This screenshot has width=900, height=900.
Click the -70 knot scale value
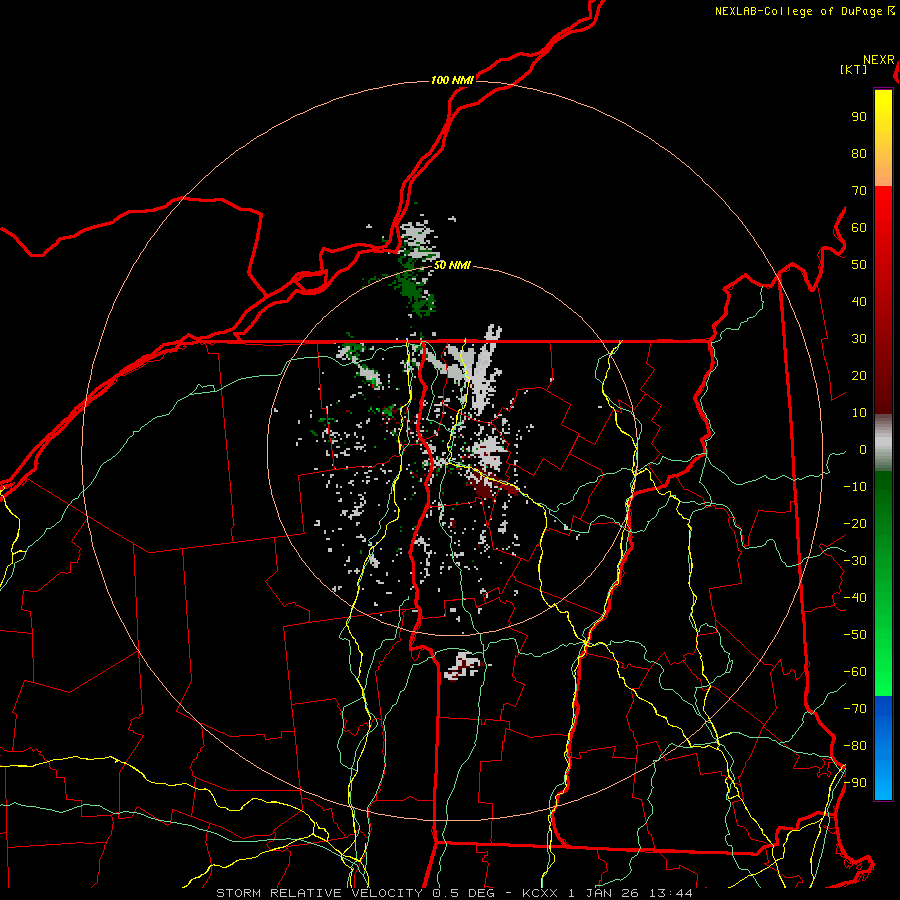(855, 709)
